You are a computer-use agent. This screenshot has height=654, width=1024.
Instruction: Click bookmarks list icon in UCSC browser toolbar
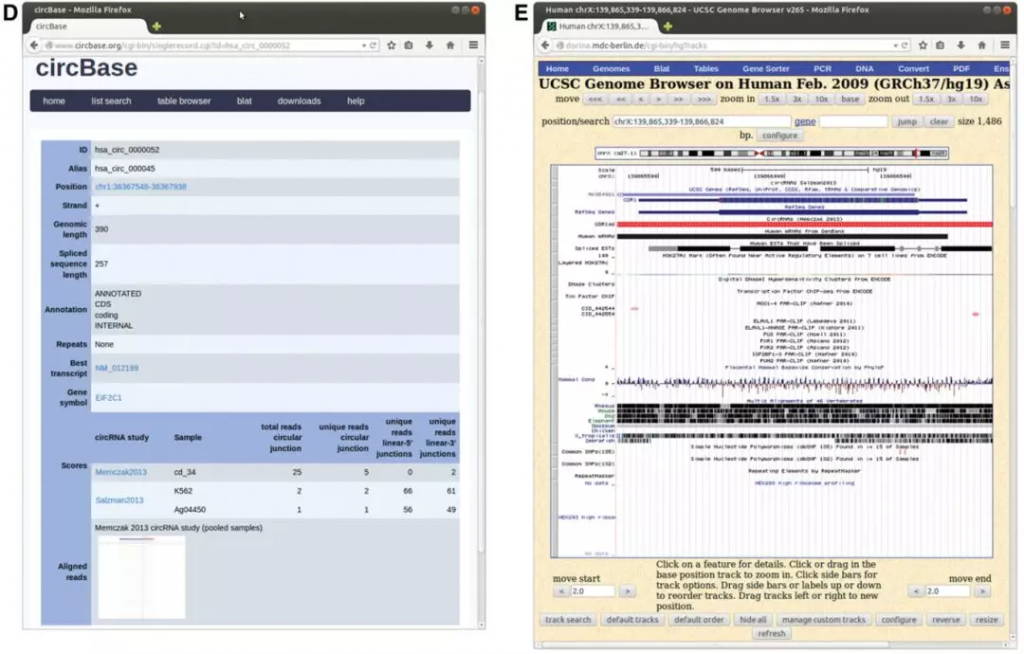tap(940, 45)
